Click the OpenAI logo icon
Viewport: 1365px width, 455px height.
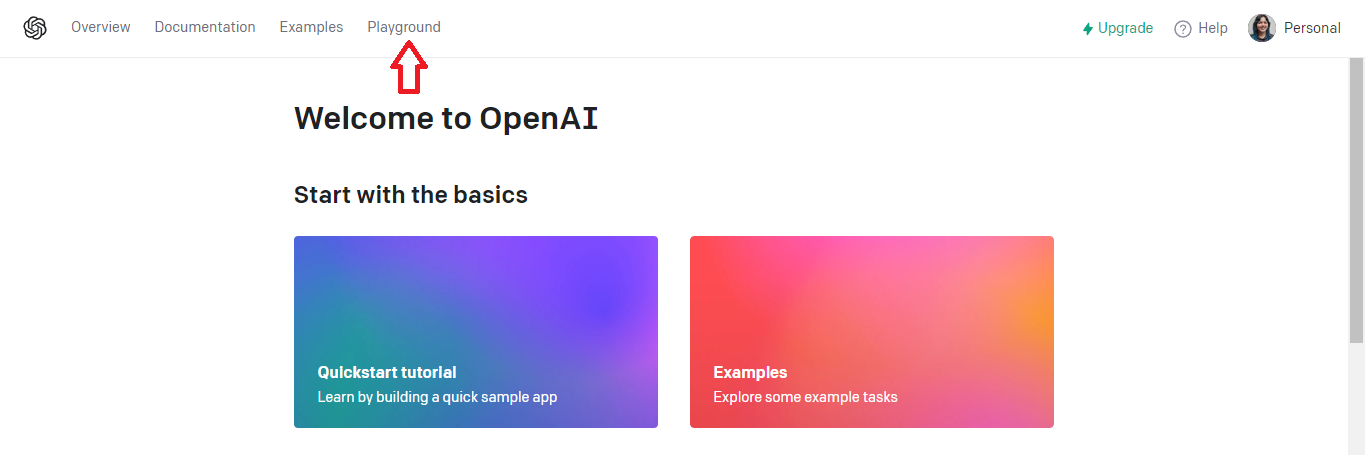click(x=35, y=28)
